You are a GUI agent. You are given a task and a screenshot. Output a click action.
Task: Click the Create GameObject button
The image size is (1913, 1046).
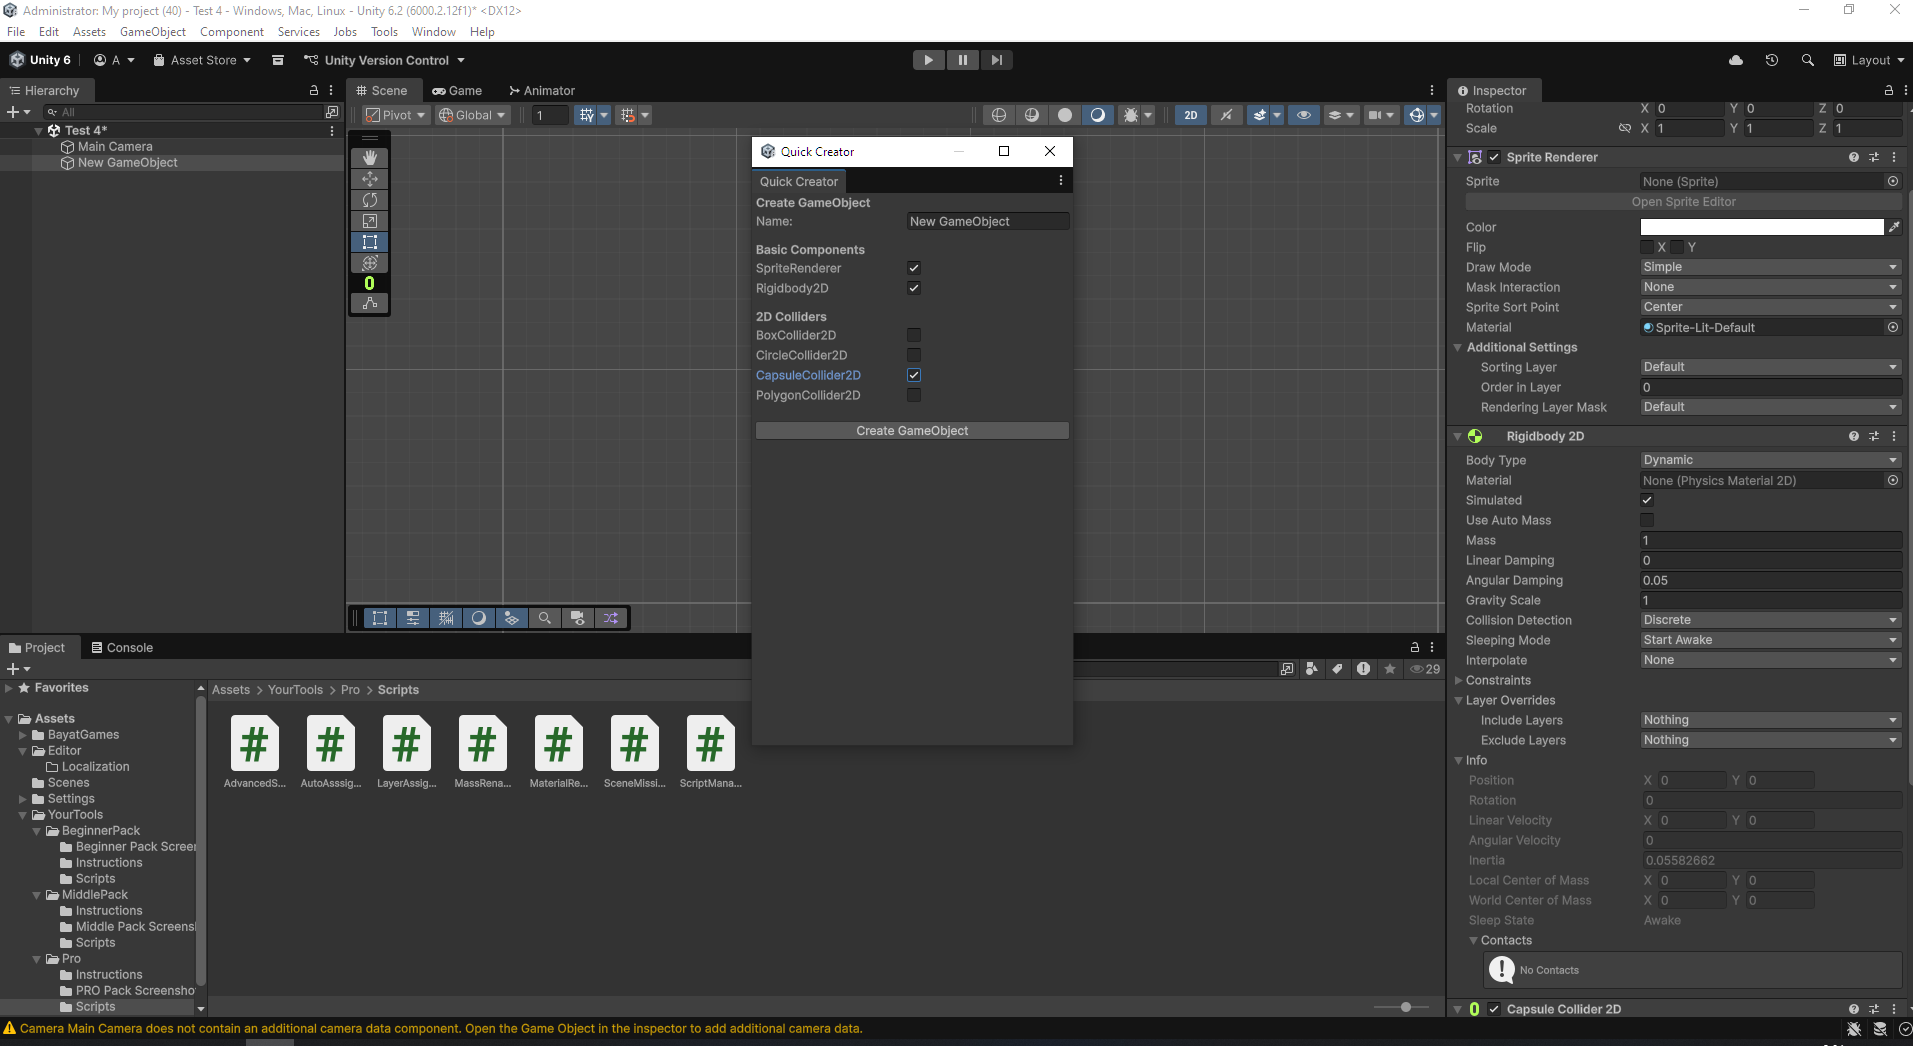coord(912,431)
